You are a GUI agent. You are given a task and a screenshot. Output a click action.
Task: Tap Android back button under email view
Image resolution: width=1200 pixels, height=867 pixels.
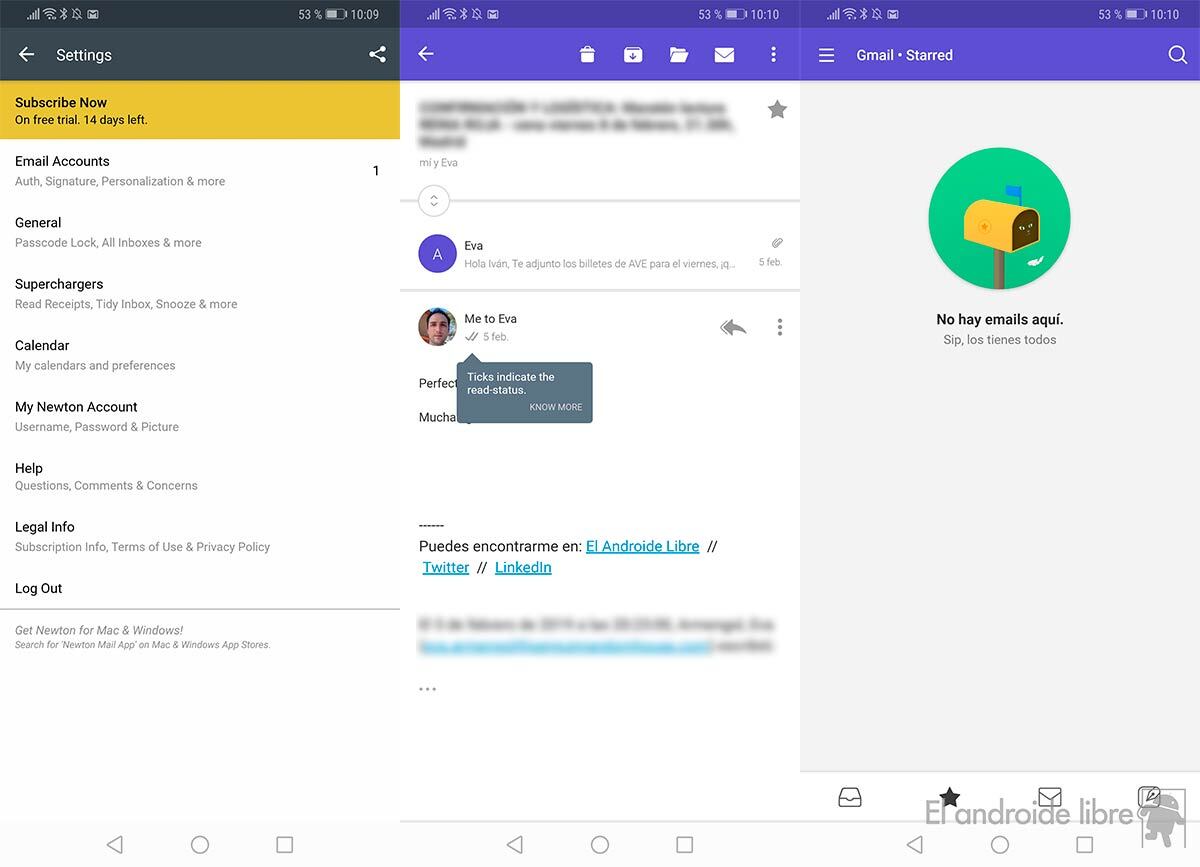click(515, 845)
